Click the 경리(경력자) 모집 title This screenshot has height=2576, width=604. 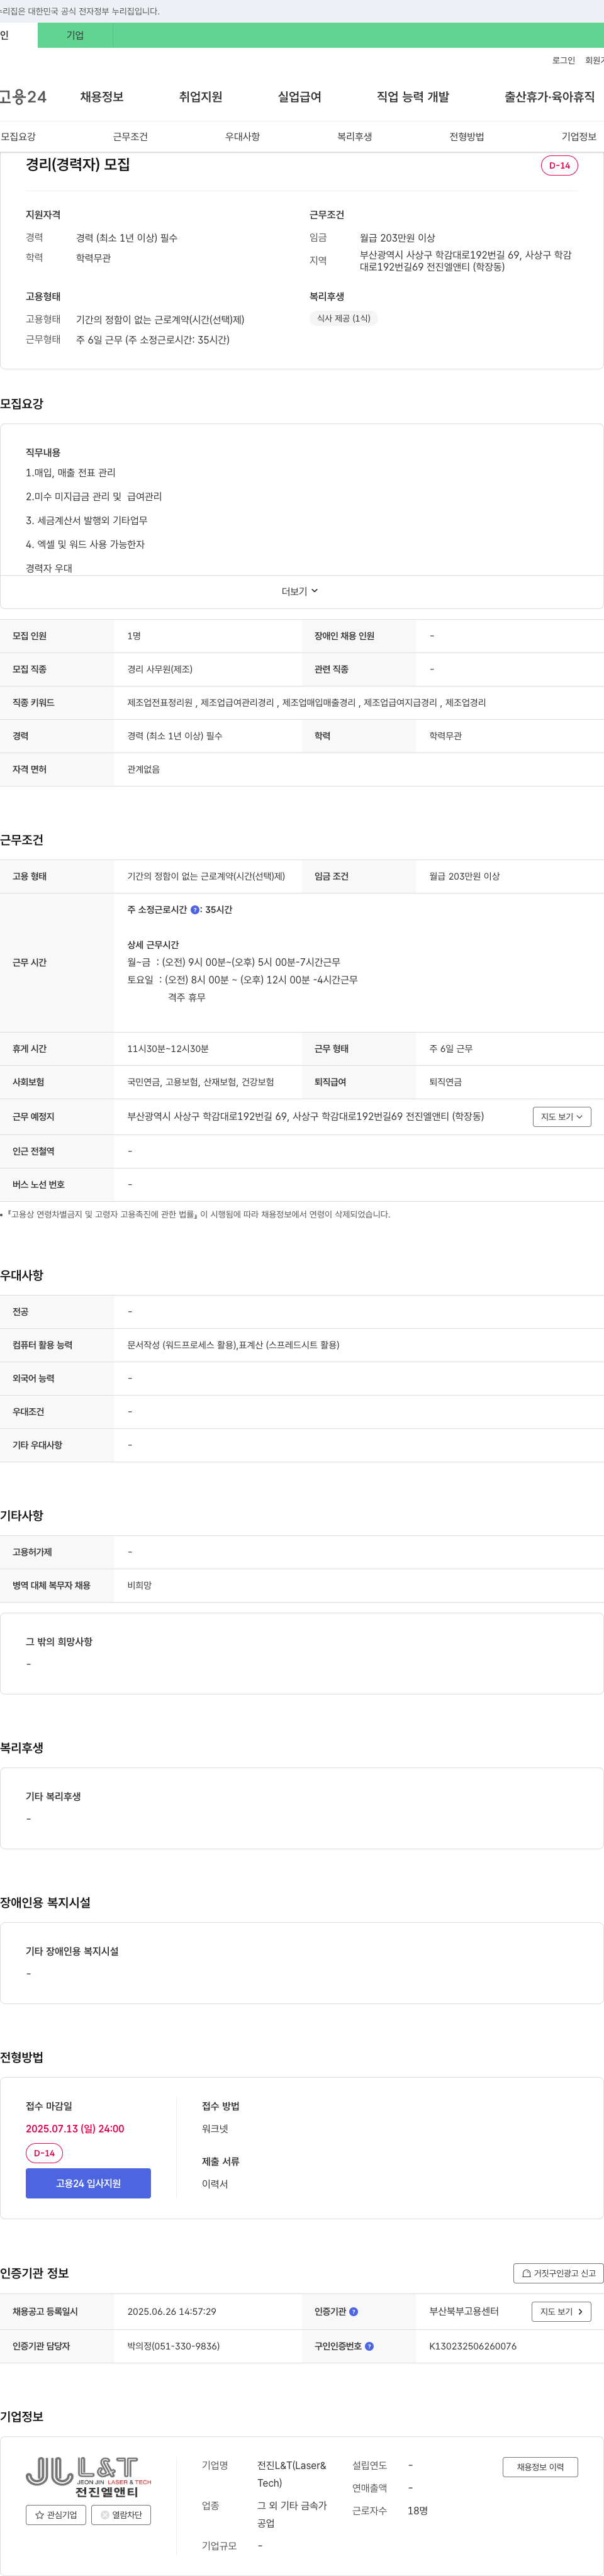click(78, 165)
